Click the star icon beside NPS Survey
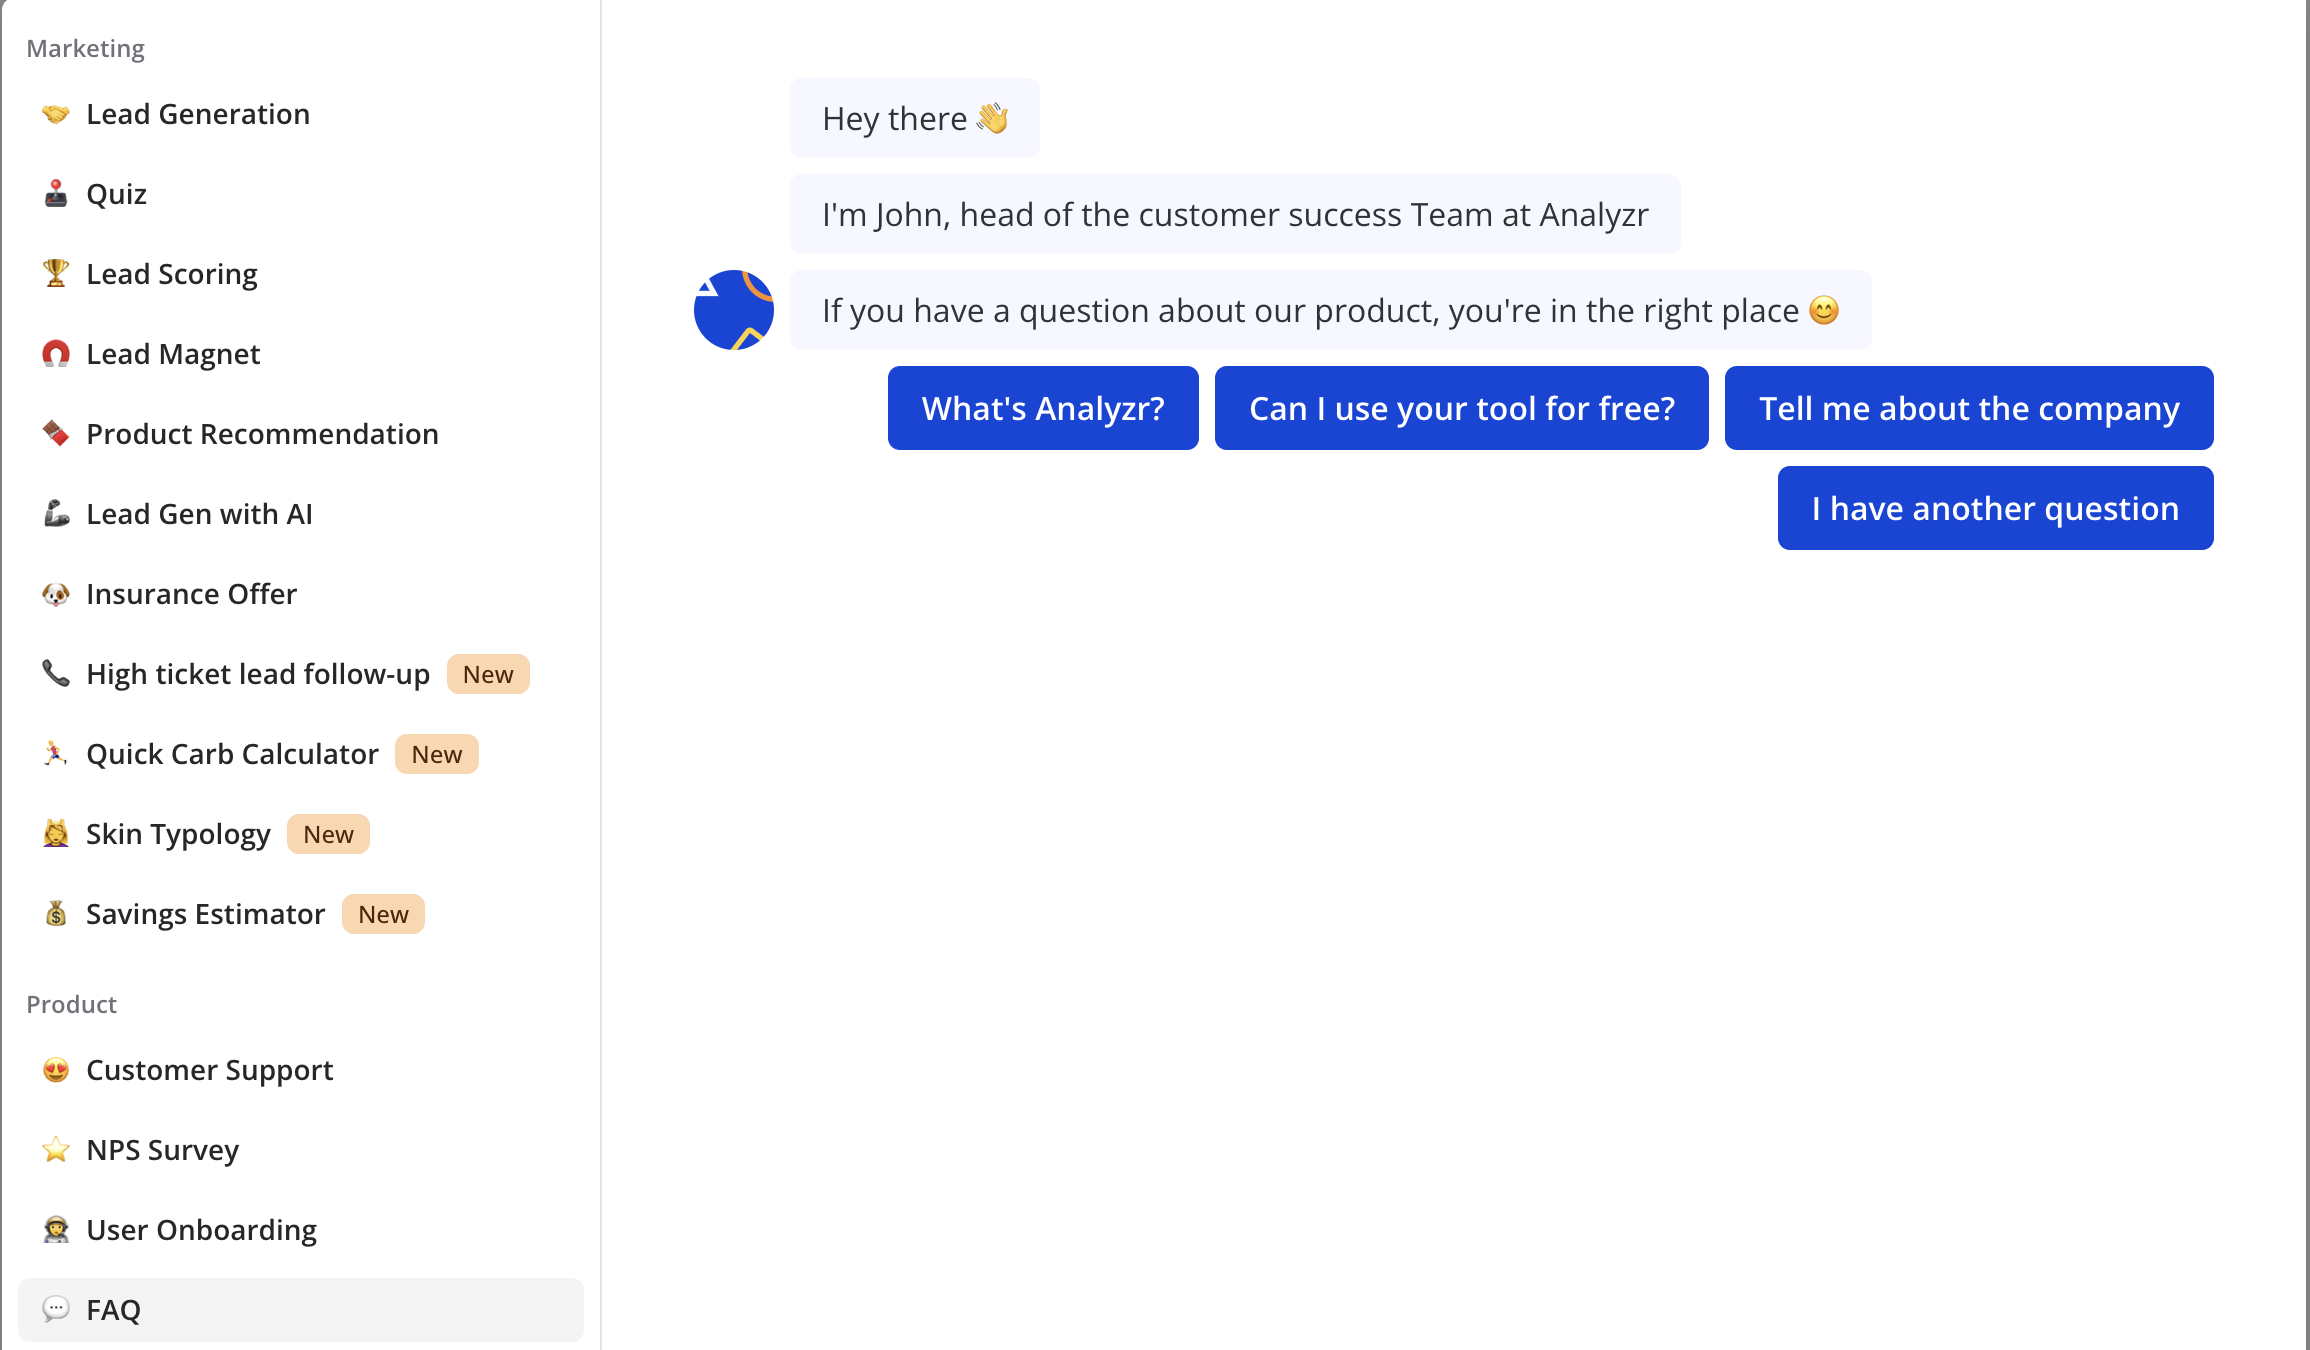Viewport: 2310px width, 1350px height. (x=56, y=1149)
